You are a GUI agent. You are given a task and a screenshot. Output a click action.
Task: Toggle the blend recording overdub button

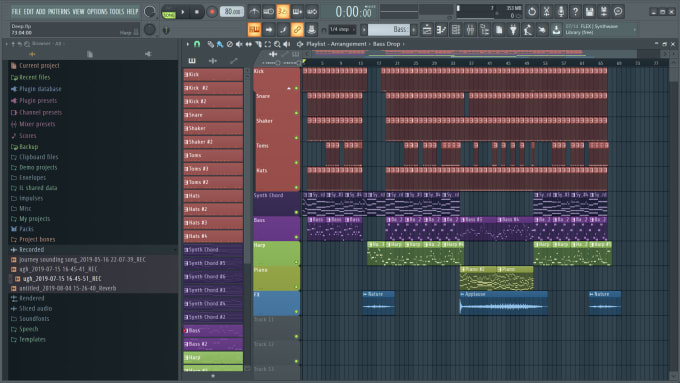(297, 12)
